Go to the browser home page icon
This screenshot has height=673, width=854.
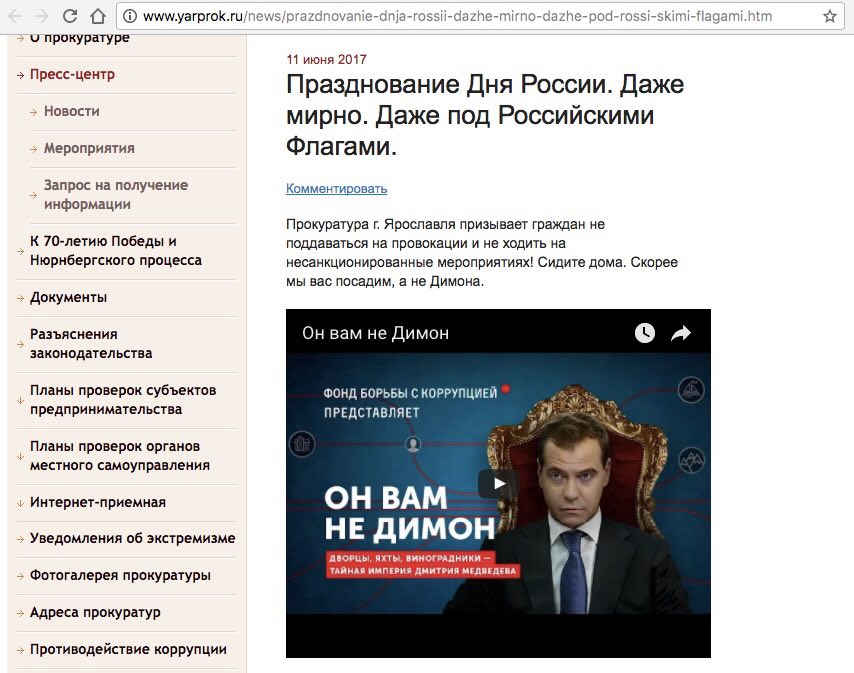[x=98, y=16]
